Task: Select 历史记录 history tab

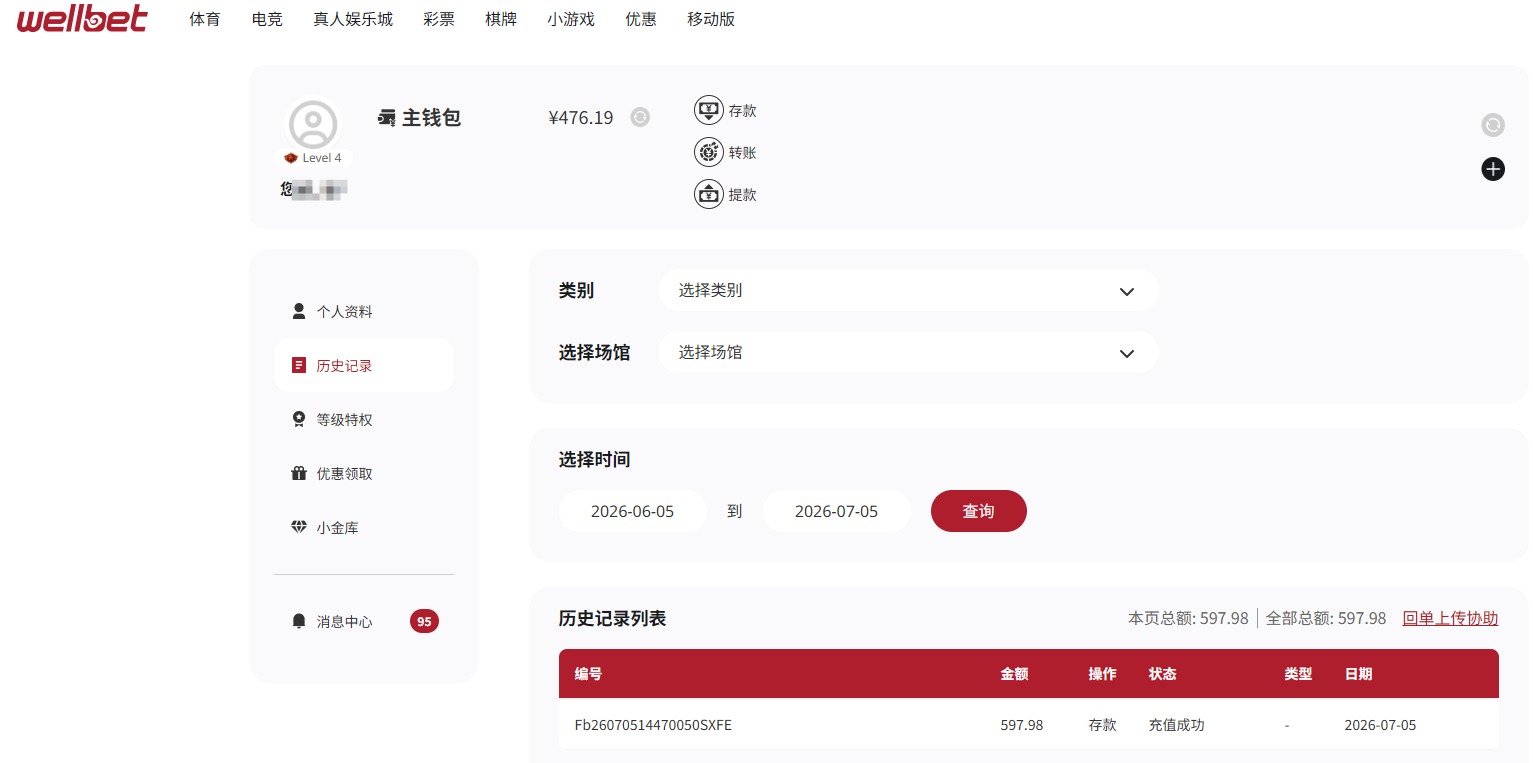Action: [x=364, y=366]
